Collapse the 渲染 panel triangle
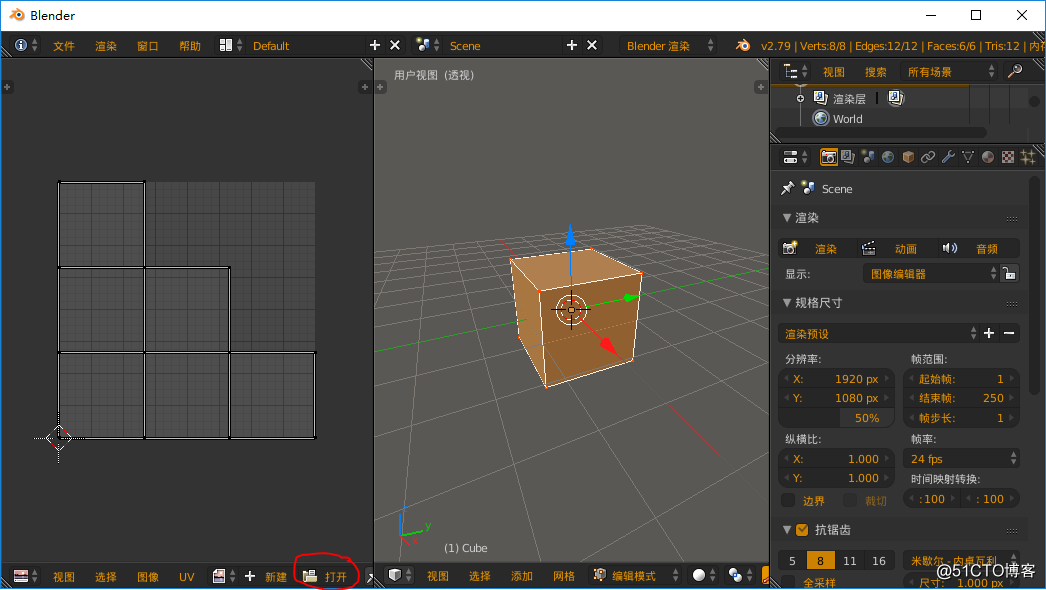Viewport: 1046px width, 590px height. point(787,218)
